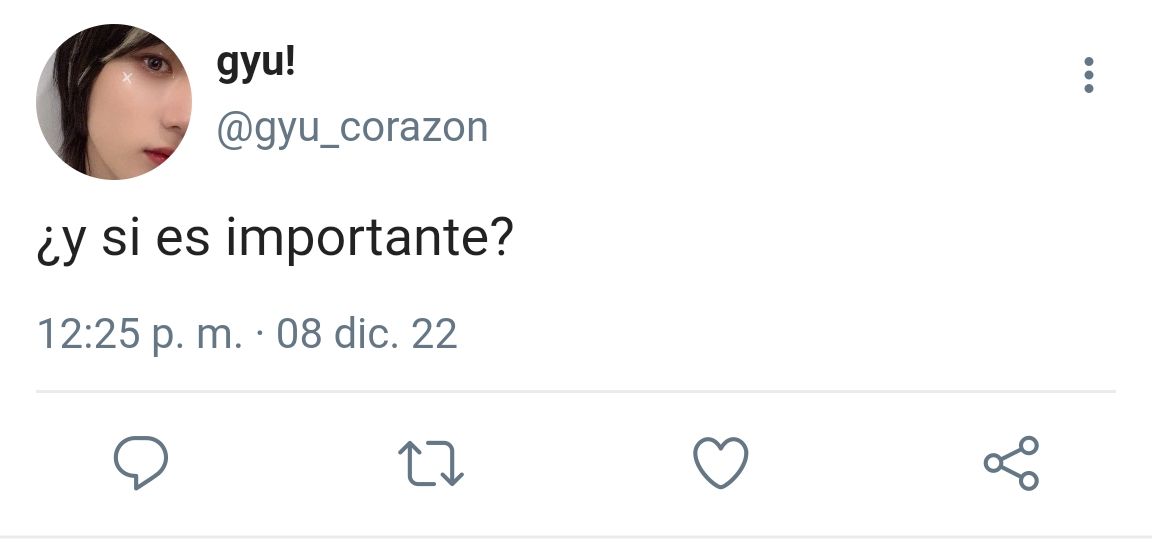Share the tweet using the share icon
Image resolution: width=1152 pixels, height=555 pixels.
(x=1012, y=462)
